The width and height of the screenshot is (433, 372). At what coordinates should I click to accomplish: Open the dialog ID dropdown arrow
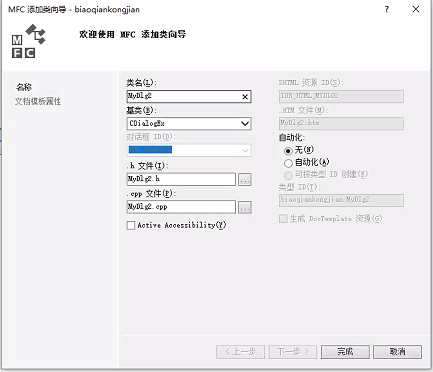[245, 150]
